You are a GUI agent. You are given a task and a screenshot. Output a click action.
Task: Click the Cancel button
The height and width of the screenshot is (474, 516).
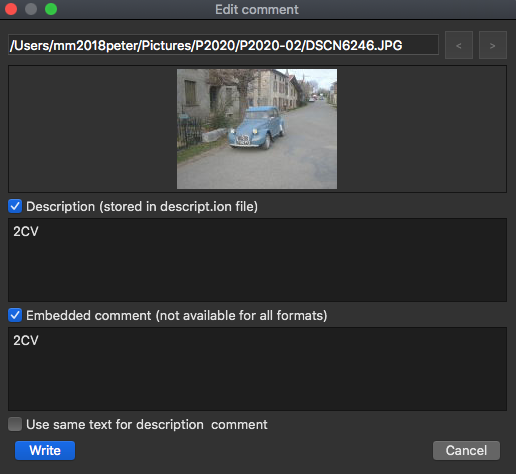point(466,450)
